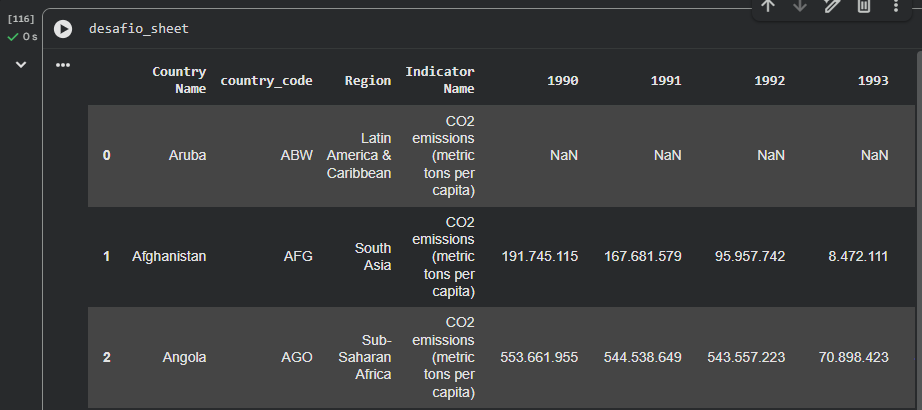The height and width of the screenshot is (410, 922).
Task: Open more cell actions vertical dots
Action: (896, 6)
